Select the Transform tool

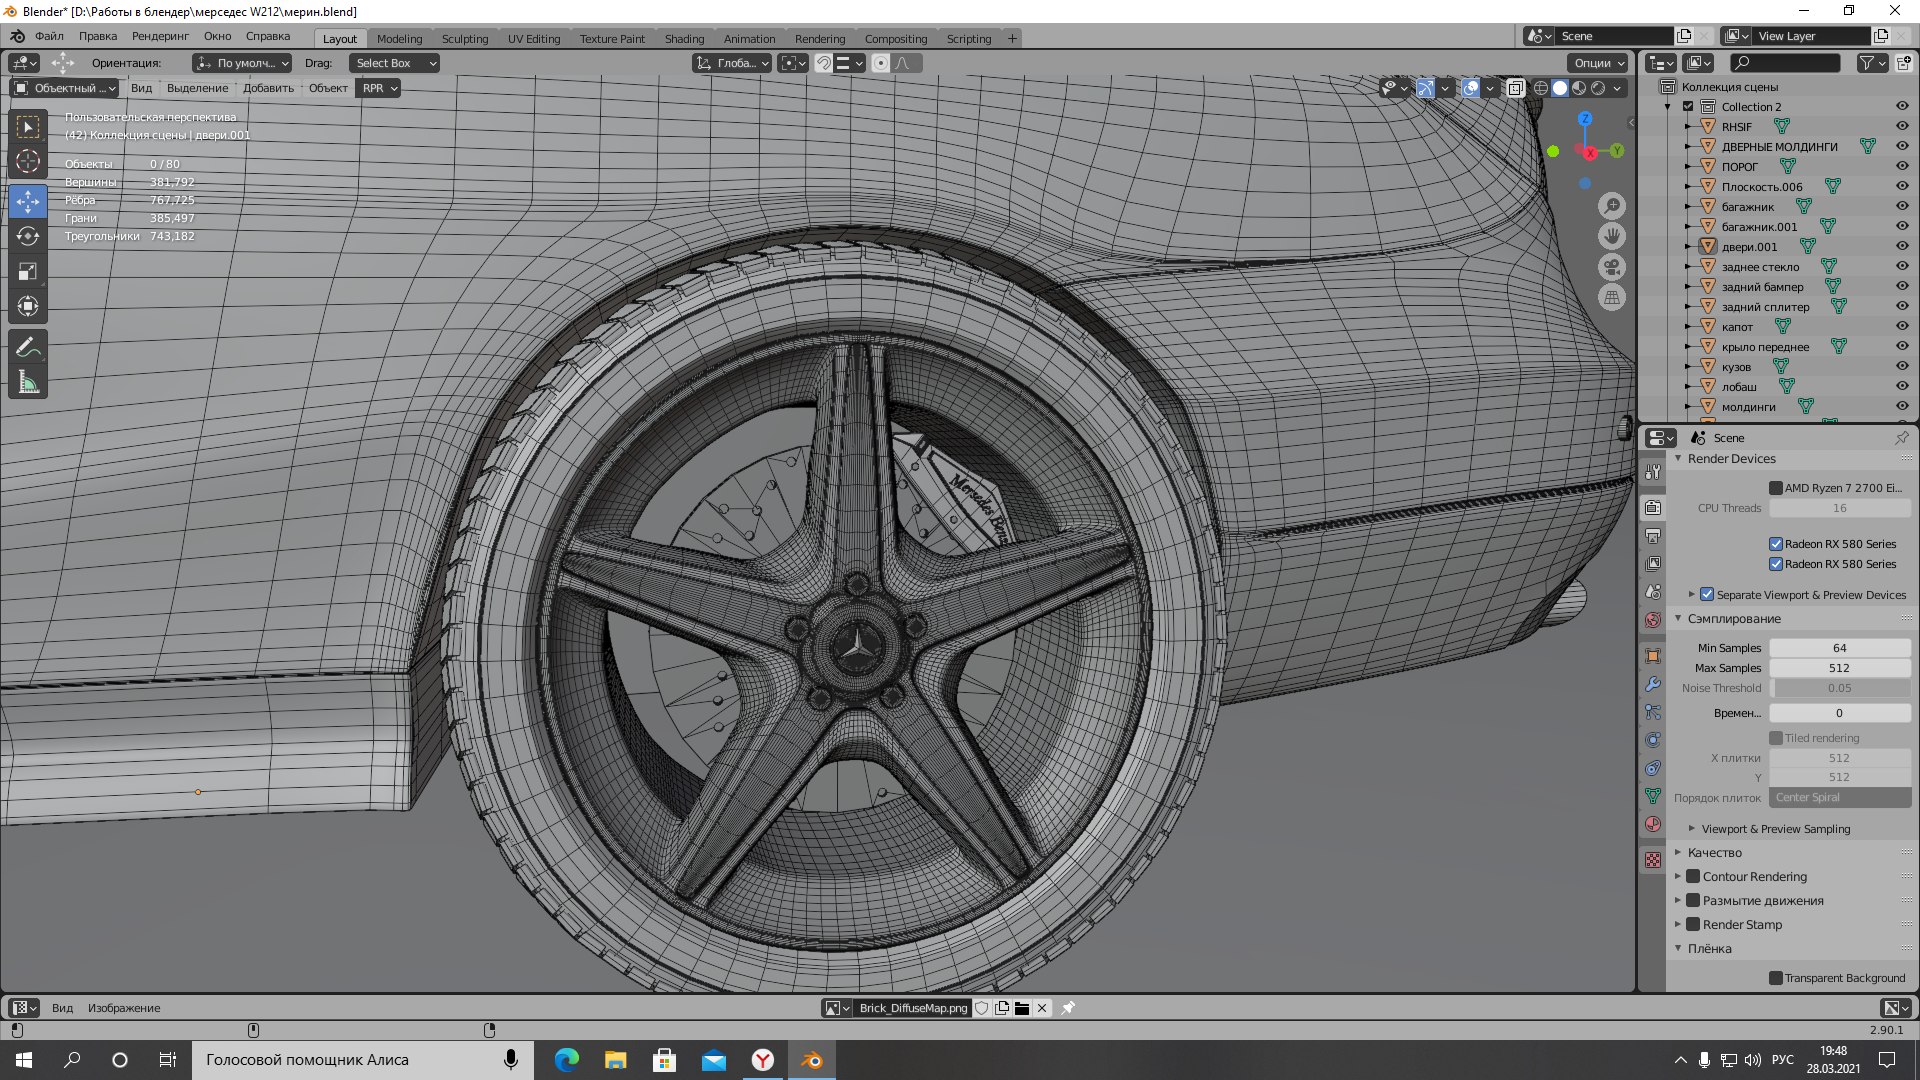click(x=28, y=306)
